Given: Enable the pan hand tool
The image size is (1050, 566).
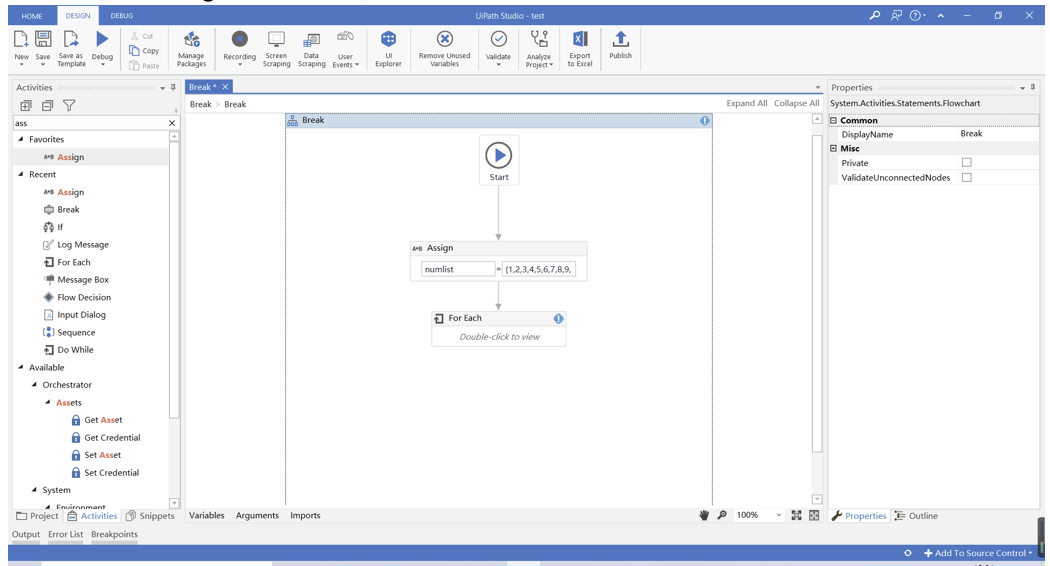Looking at the screenshot, I should (x=704, y=515).
